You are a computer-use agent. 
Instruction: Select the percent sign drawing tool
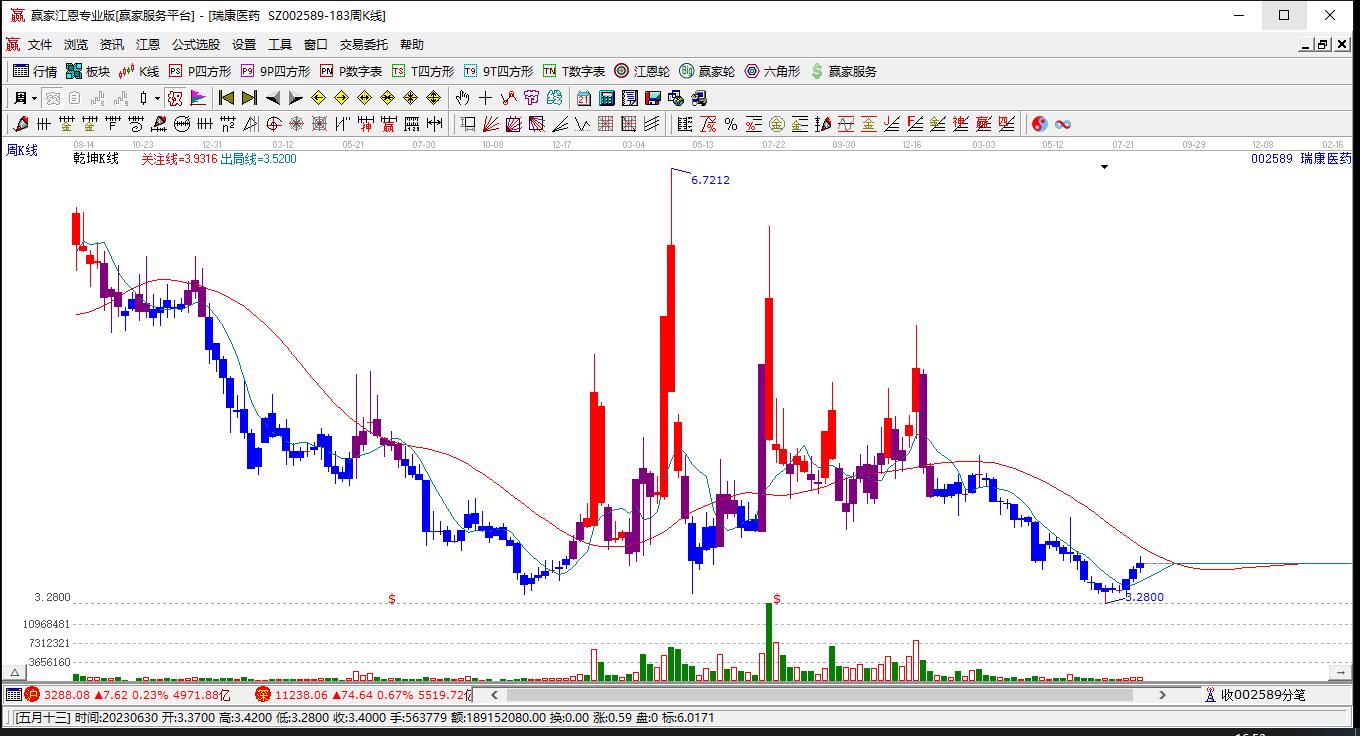[x=731, y=124]
